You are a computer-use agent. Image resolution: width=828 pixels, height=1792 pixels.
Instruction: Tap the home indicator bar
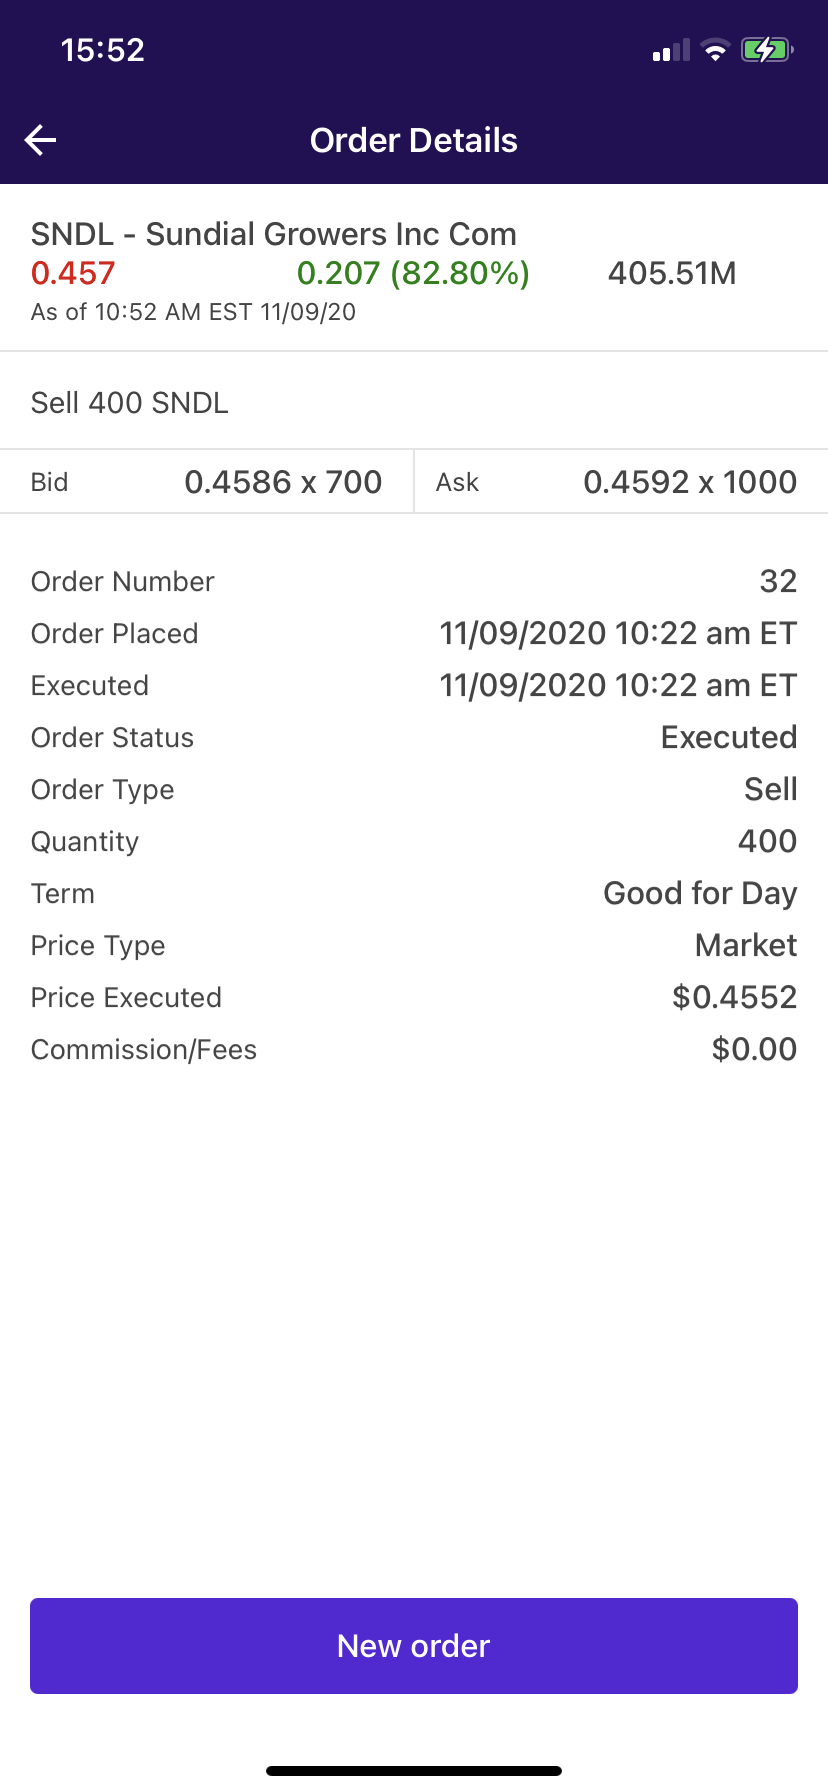tap(414, 1771)
